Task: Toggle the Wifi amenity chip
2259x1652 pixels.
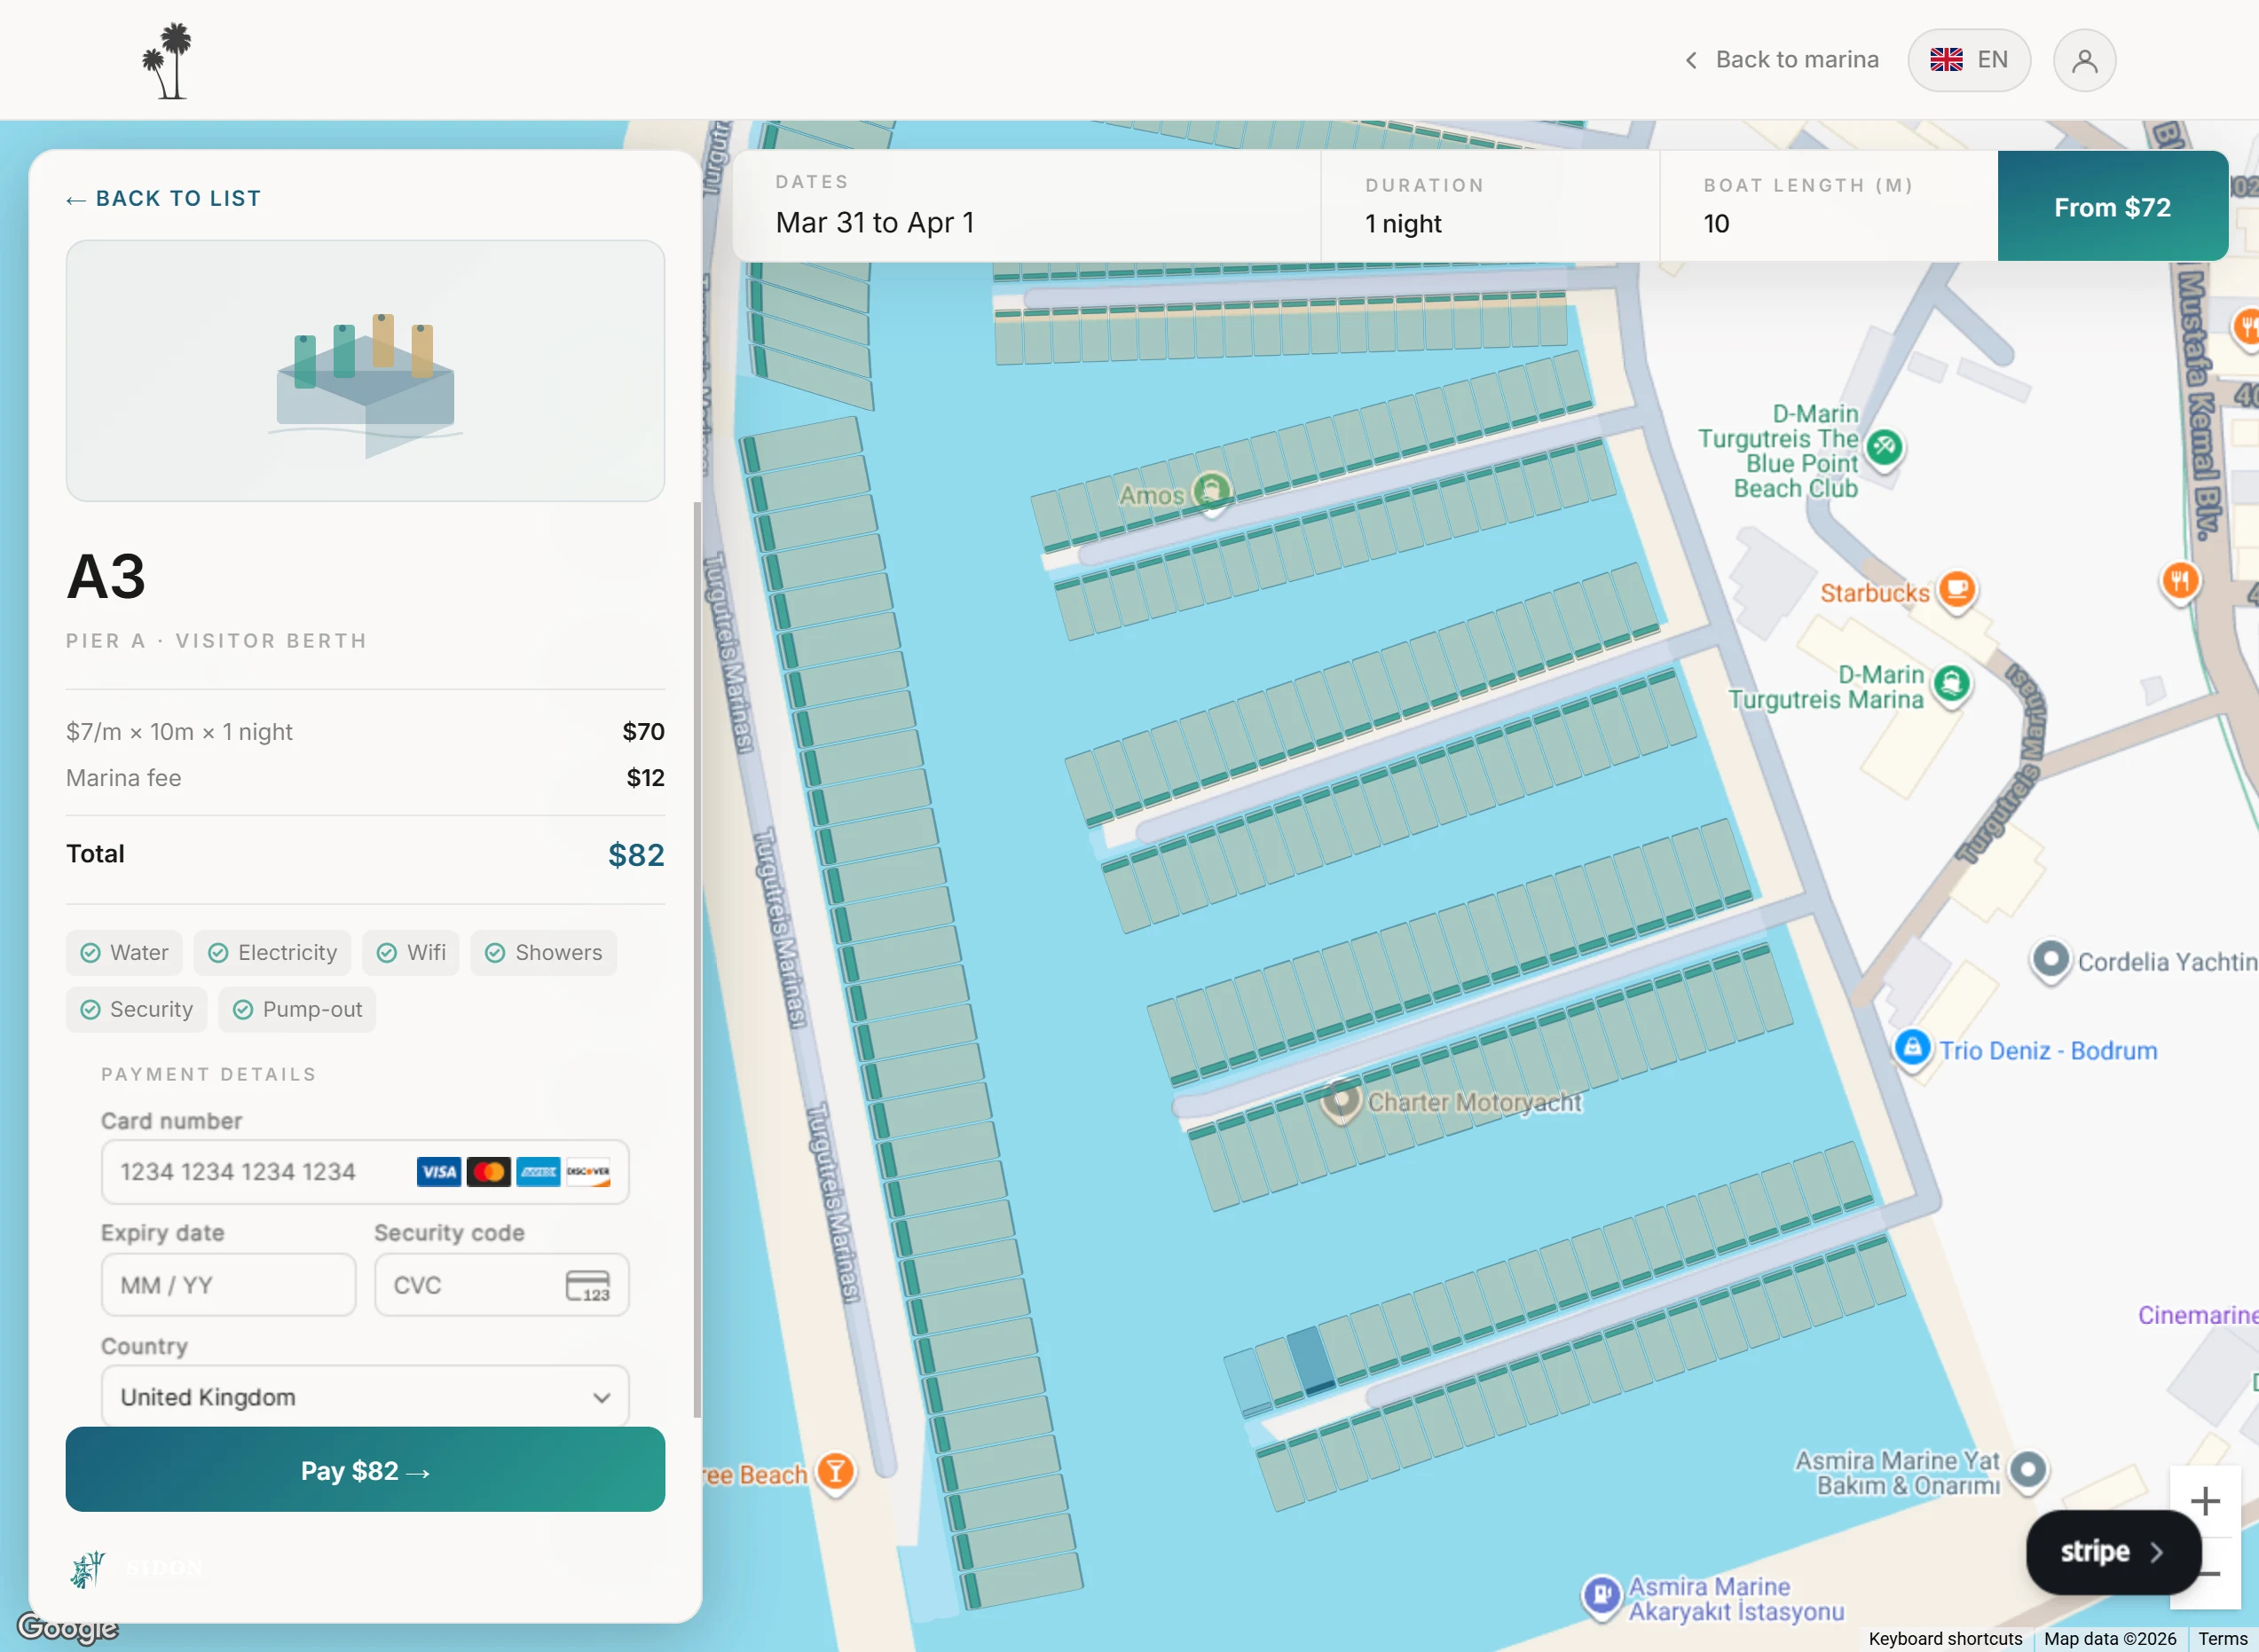Action: [x=410, y=952]
